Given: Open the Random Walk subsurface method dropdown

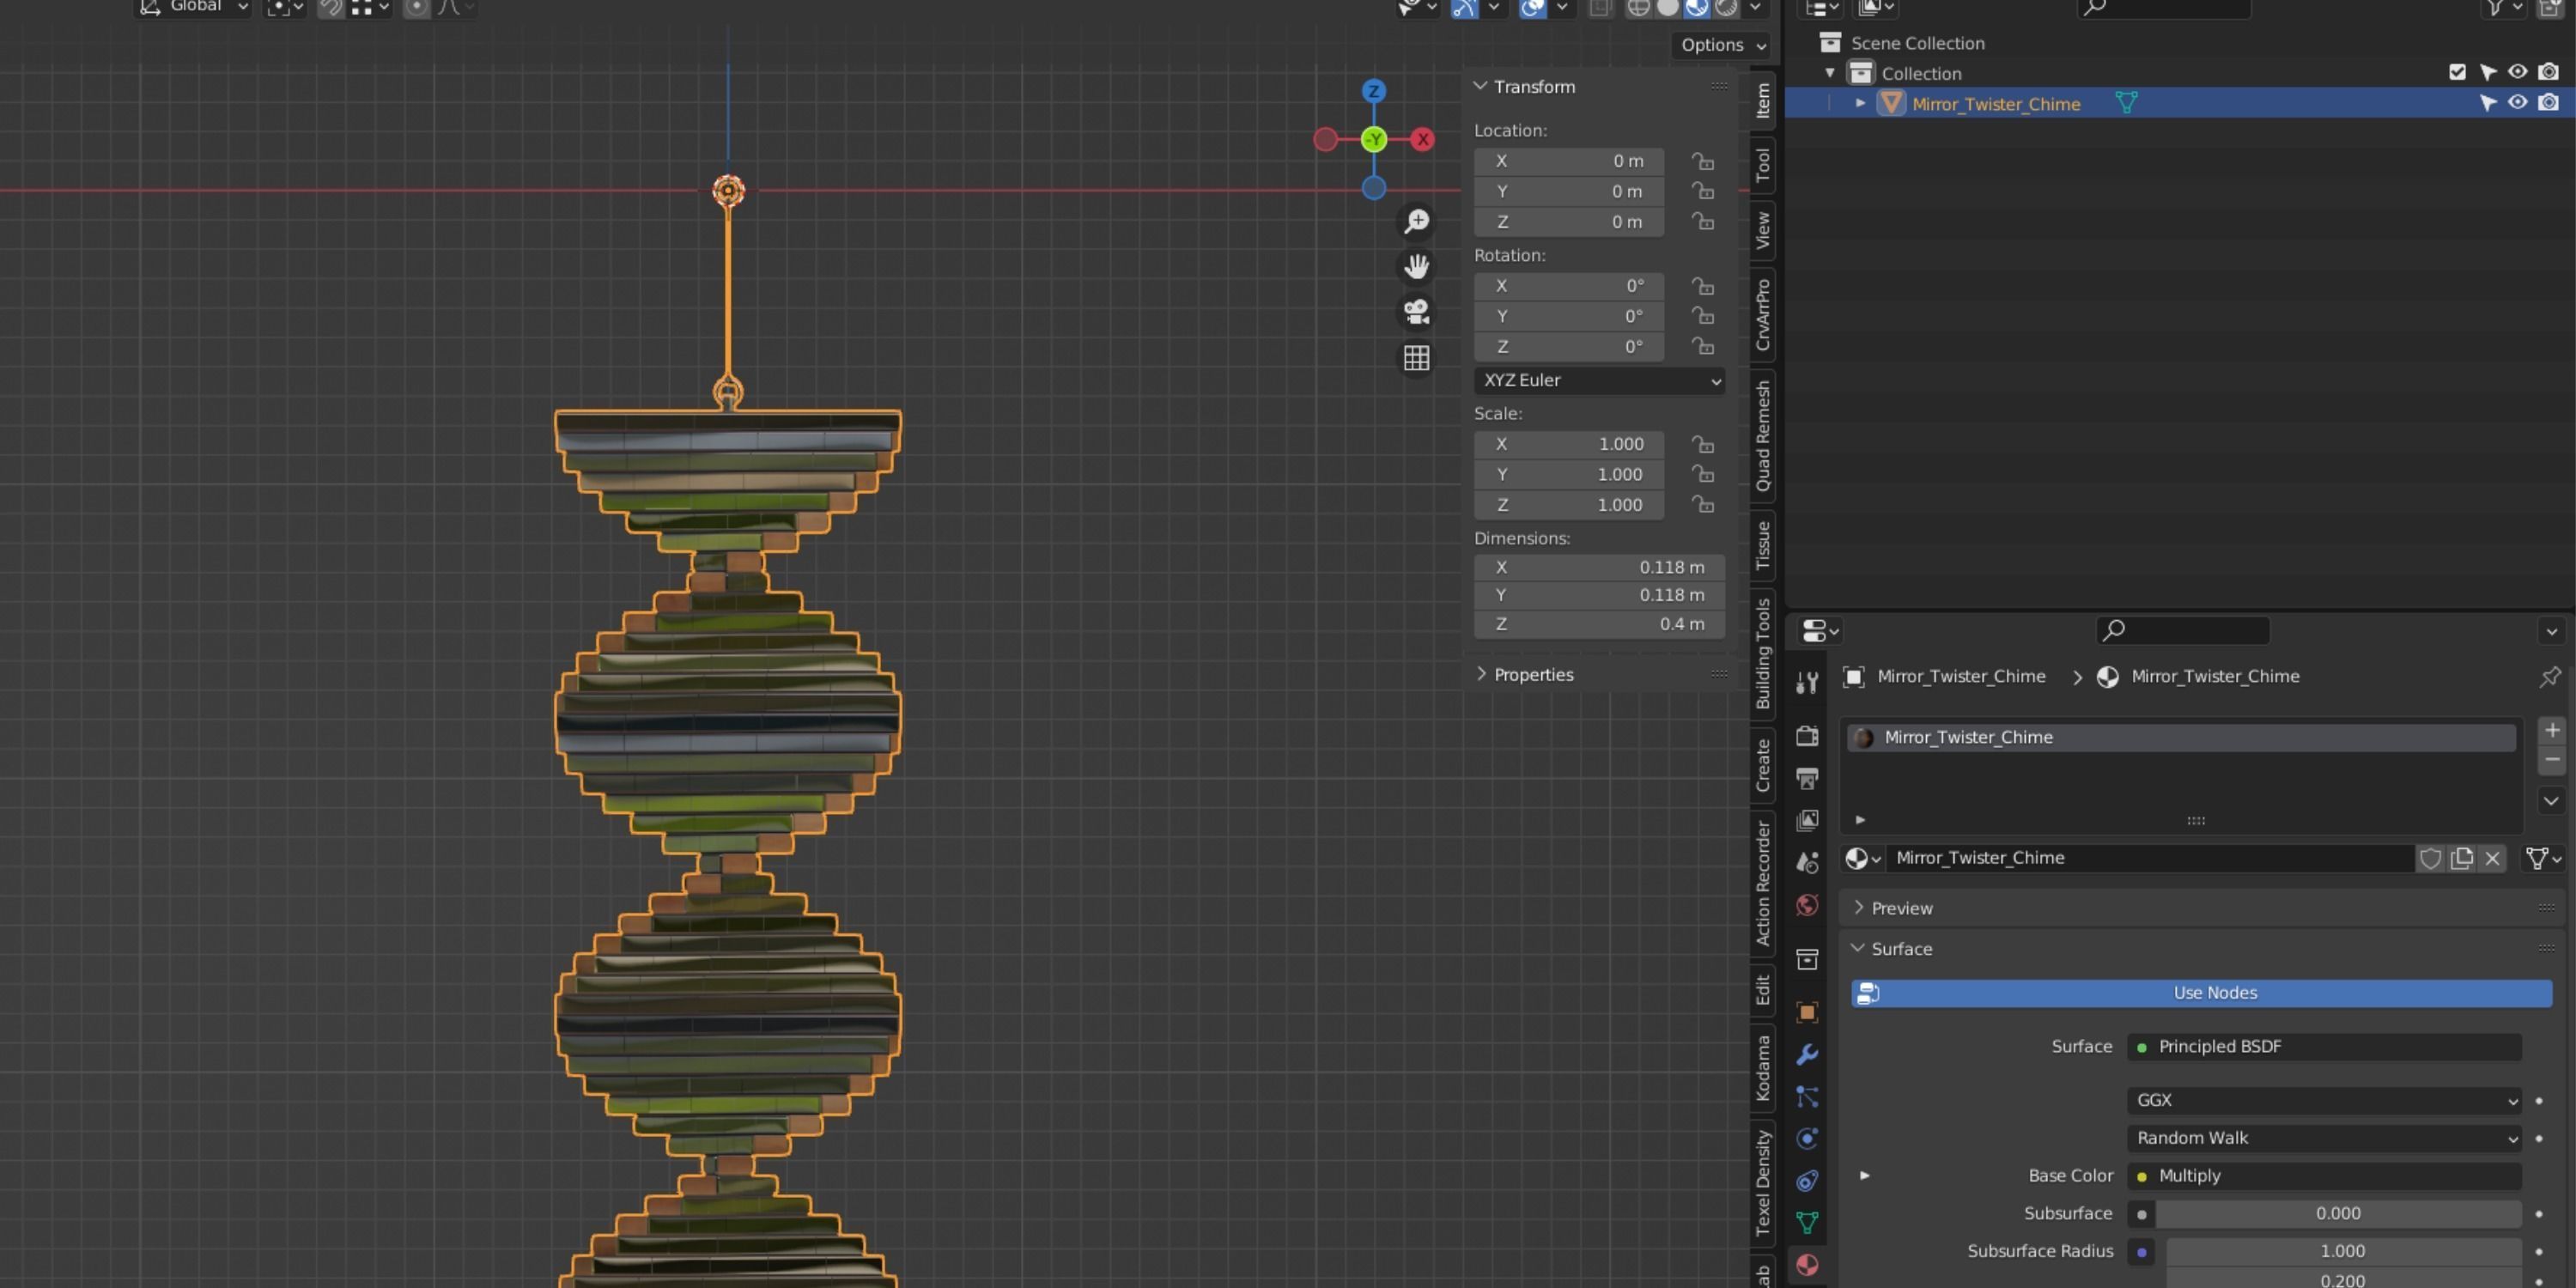Looking at the screenshot, I should click(2324, 1138).
